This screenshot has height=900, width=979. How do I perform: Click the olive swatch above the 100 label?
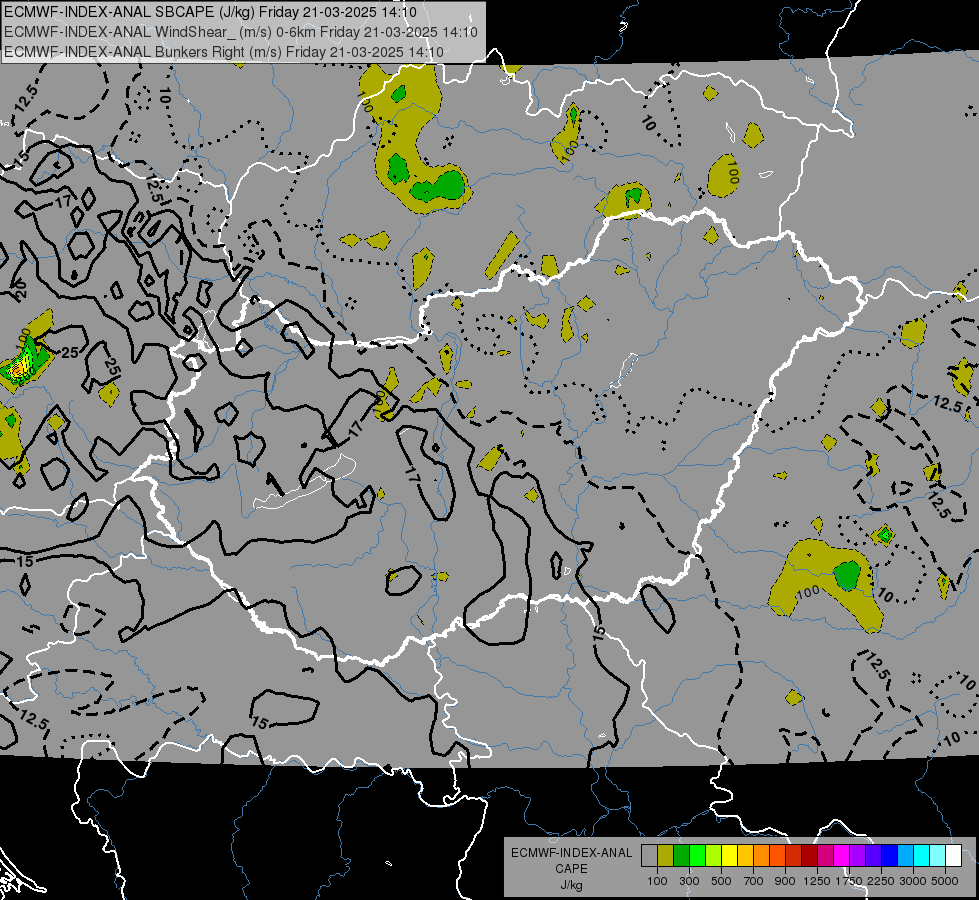point(666,855)
